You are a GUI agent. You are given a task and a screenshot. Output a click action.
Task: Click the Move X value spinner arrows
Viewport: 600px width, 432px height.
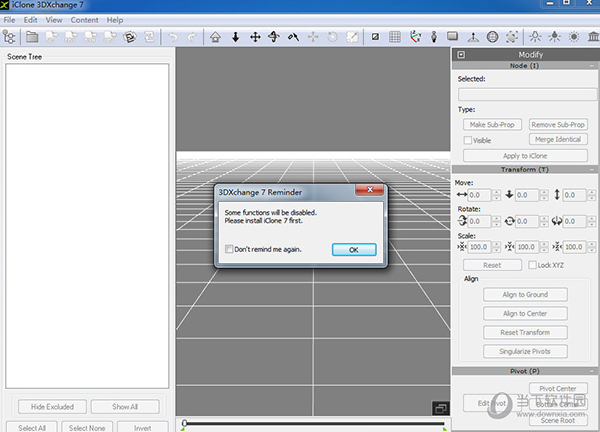point(496,195)
